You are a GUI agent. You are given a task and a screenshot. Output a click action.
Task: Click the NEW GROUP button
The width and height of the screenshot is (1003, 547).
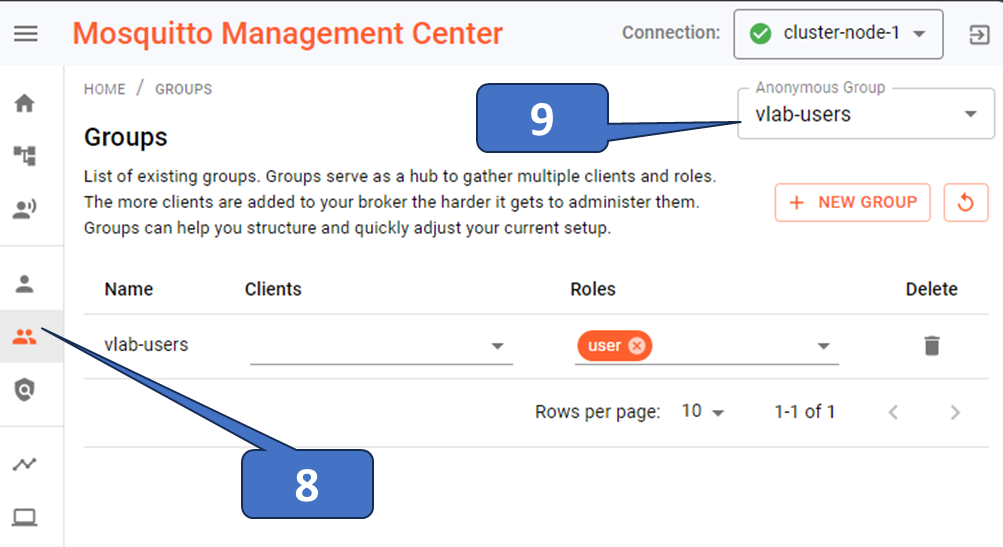[x=853, y=203]
